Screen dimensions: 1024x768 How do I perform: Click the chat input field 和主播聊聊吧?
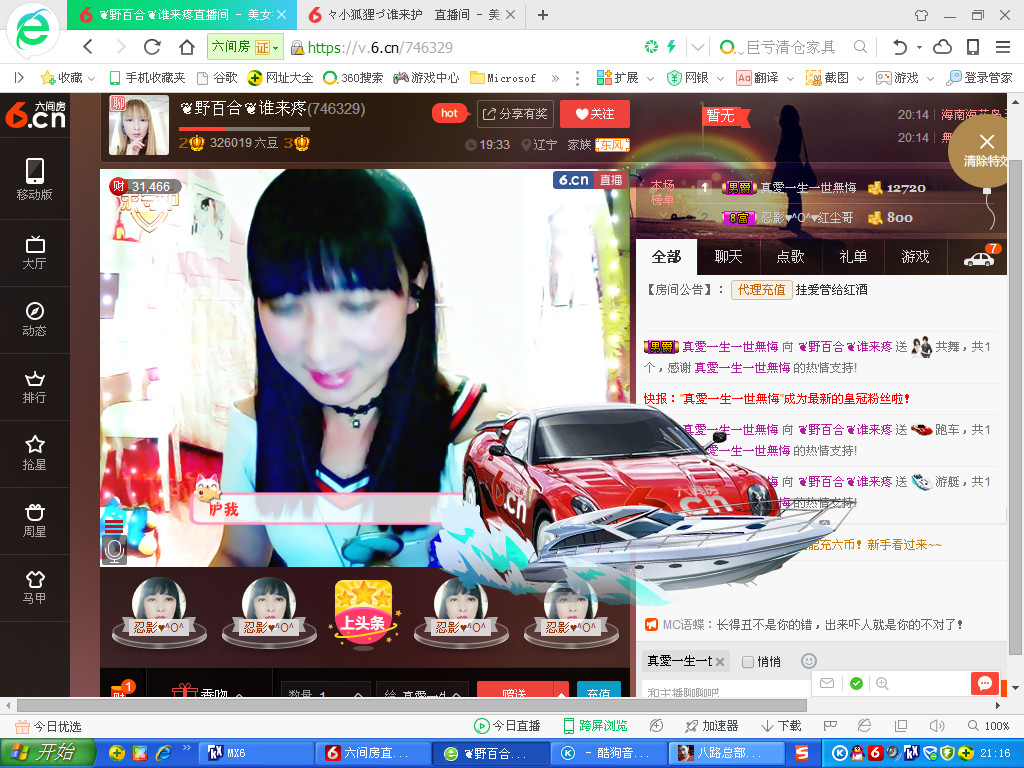click(724, 691)
